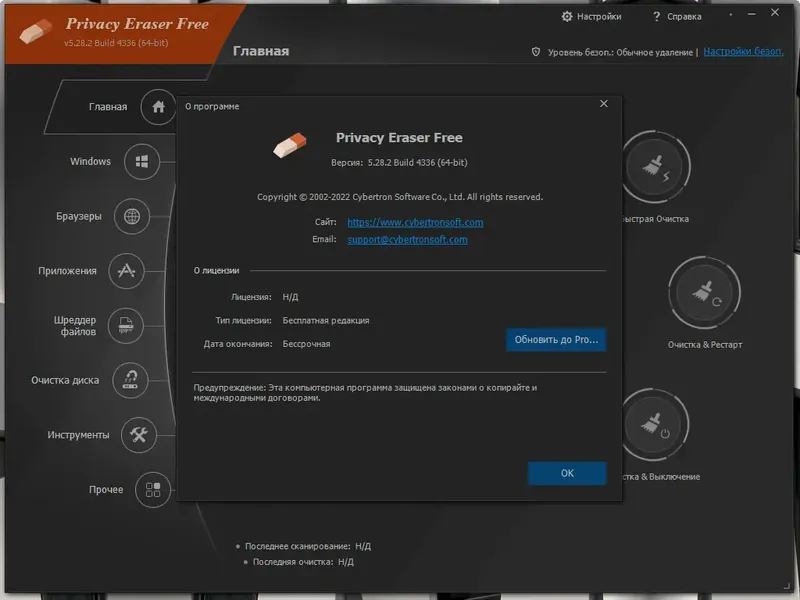
Task: Open the Прочее section label
Action: point(106,490)
